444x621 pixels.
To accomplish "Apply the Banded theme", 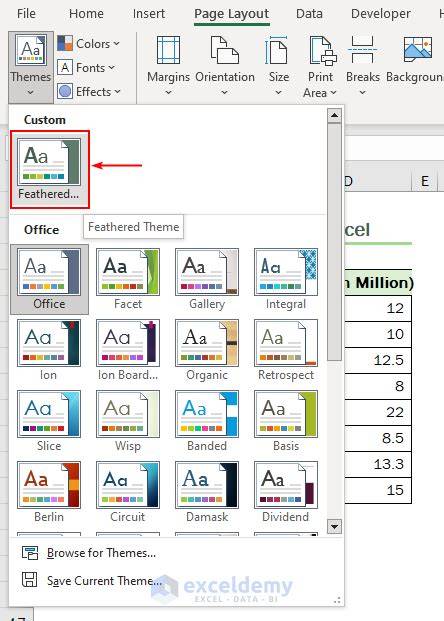I will click(207, 421).
